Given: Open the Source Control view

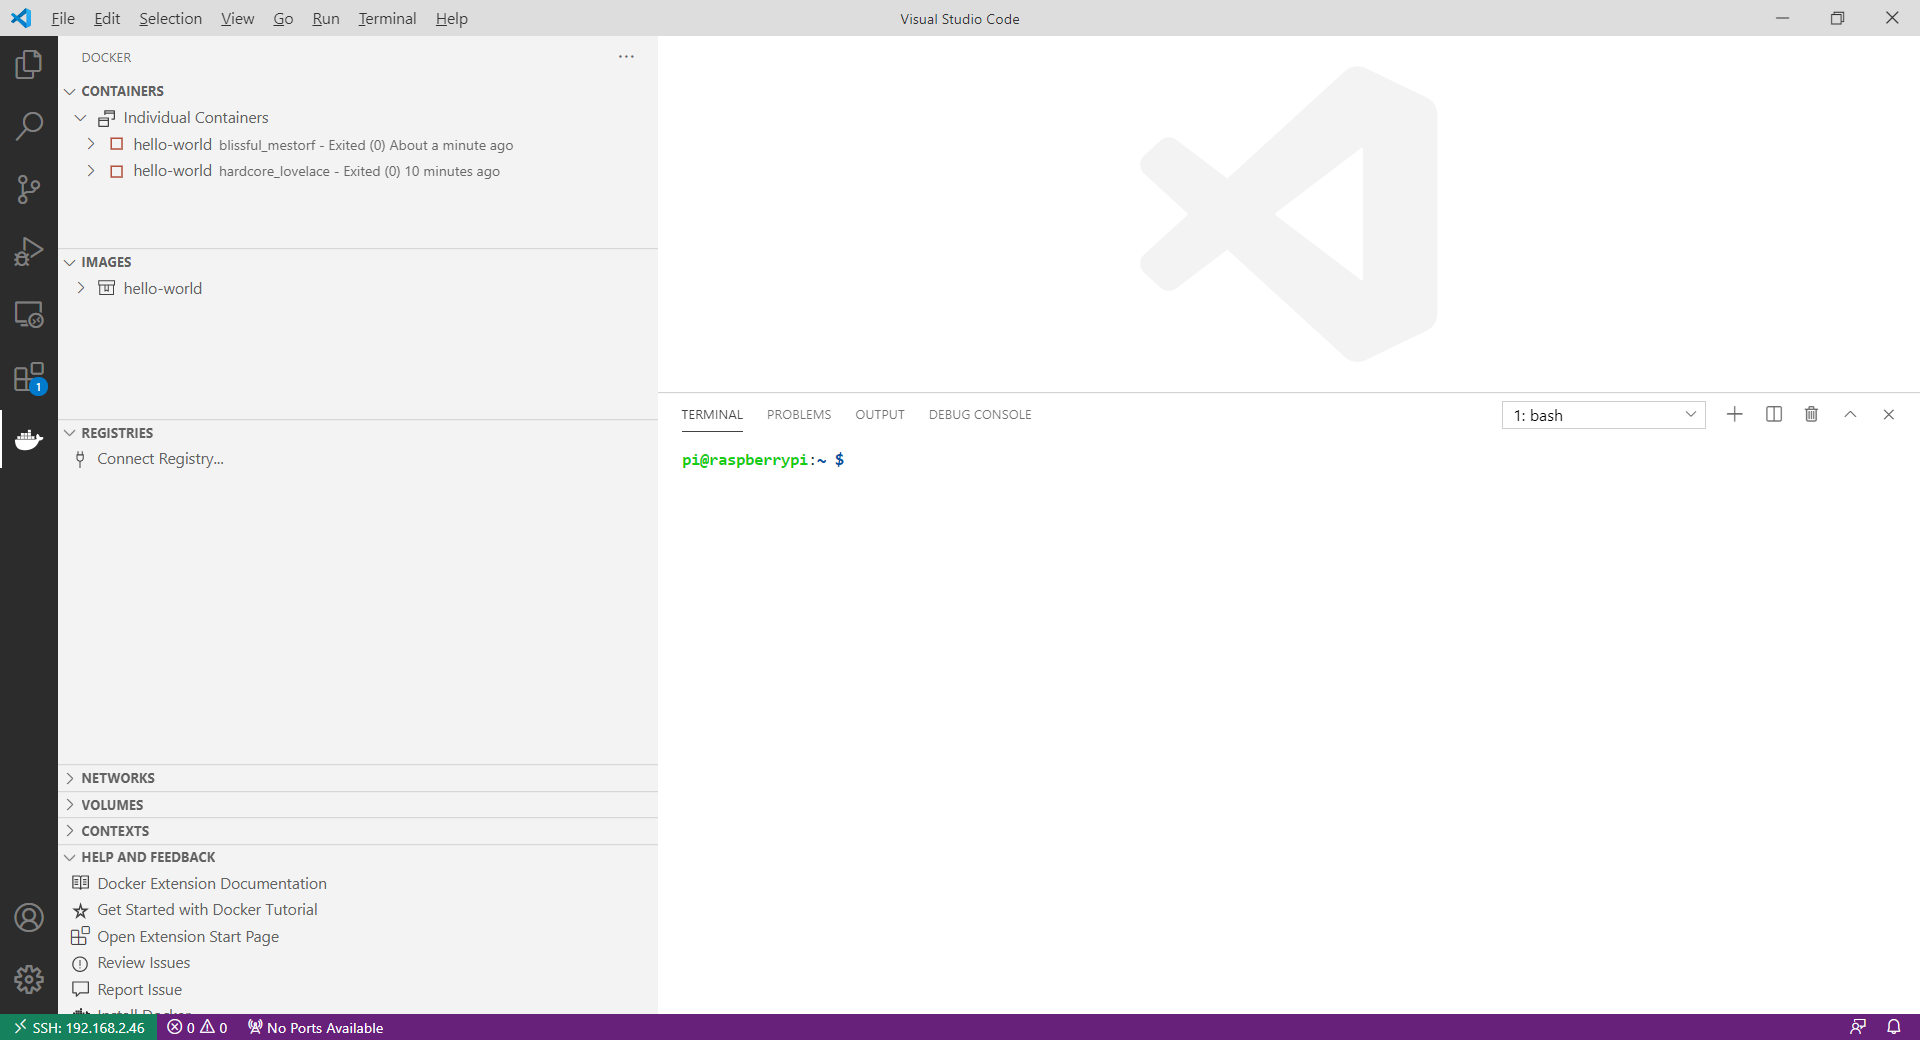Looking at the screenshot, I should coord(29,189).
